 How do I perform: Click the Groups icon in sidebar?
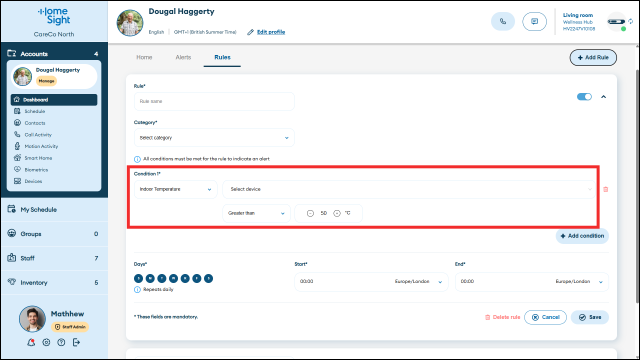tap(11, 233)
